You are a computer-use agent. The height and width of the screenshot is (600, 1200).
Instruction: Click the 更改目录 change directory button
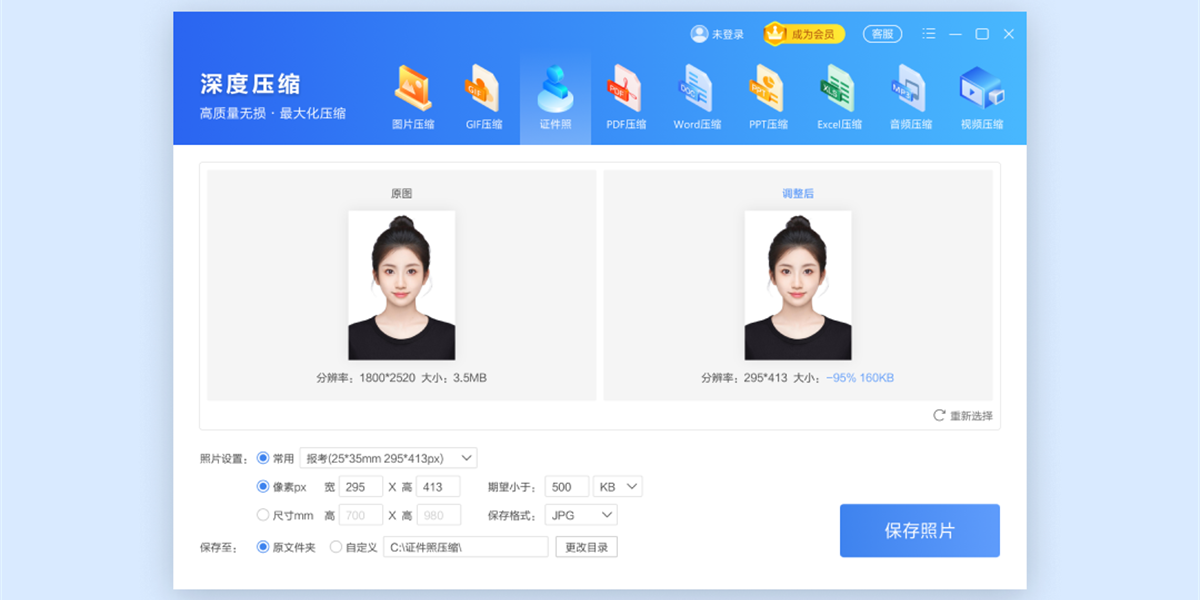[586, 547]
